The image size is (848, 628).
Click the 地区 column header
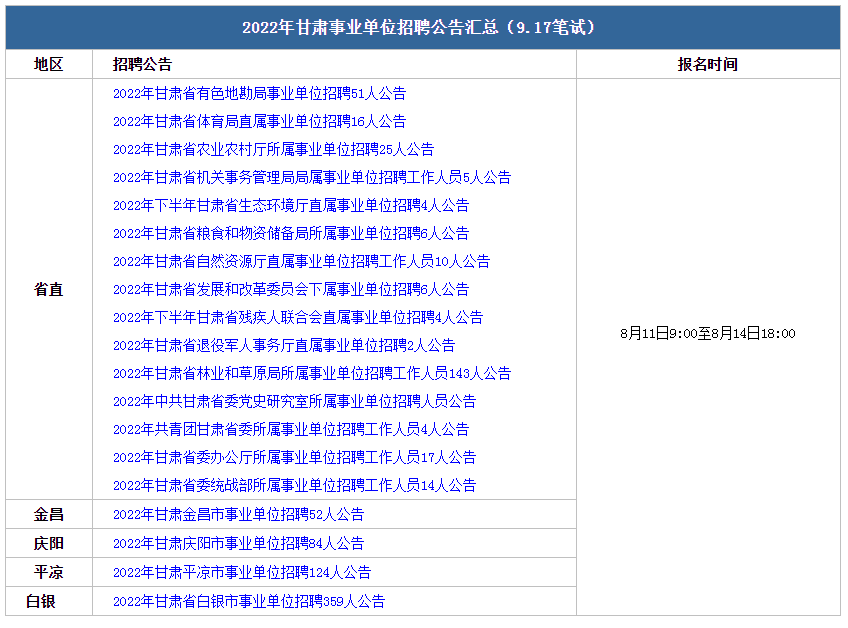pyautogui.click(x=49, y=64)
